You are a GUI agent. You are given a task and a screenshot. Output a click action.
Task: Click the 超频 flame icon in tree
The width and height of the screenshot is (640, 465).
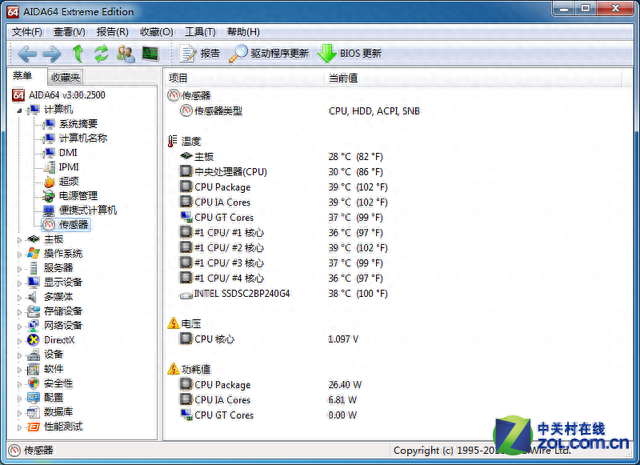click(x=48, y=182)
